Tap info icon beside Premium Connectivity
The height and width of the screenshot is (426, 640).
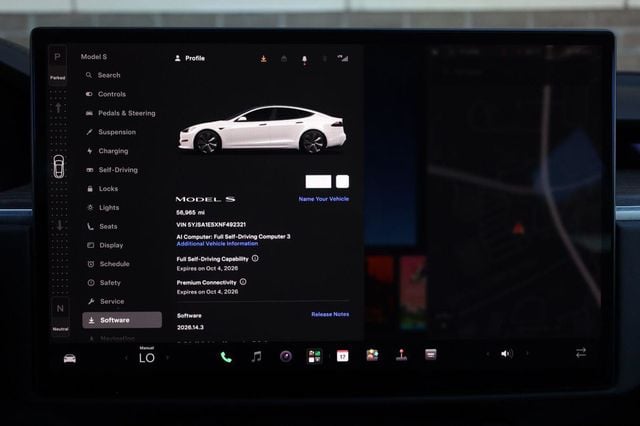click(x=243, y=282)
